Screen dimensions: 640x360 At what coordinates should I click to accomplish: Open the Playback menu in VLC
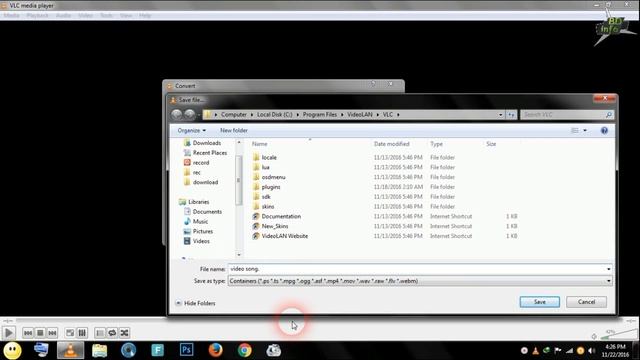coord(38,16)
